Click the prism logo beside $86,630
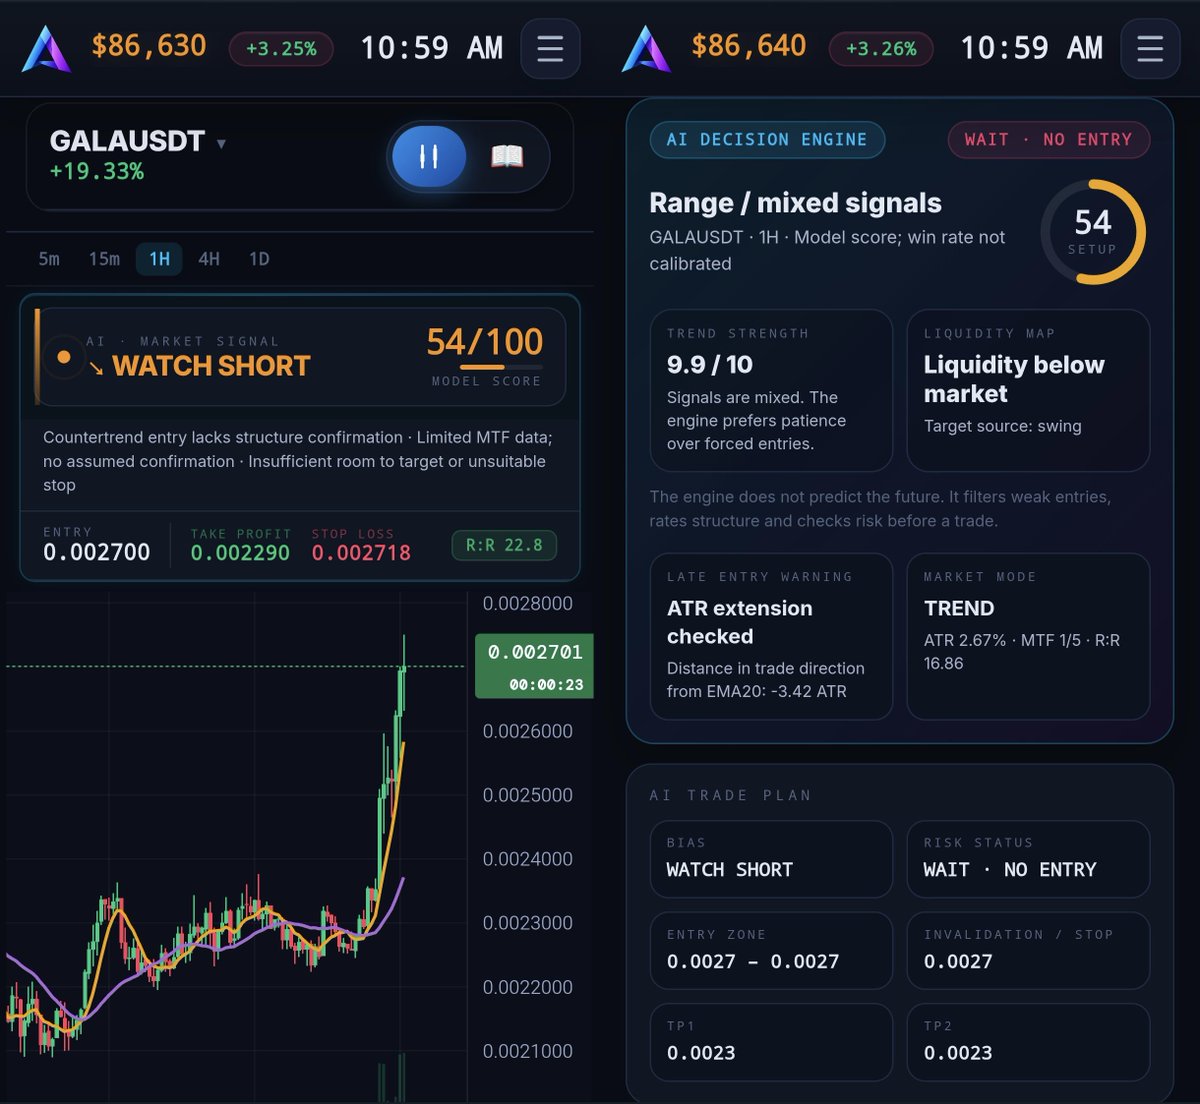Screen dimensions: 1200x1104 [46, 48]
